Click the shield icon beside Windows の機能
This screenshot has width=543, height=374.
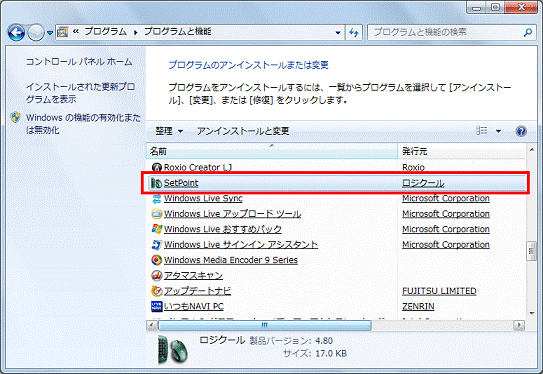click(15, 118)
